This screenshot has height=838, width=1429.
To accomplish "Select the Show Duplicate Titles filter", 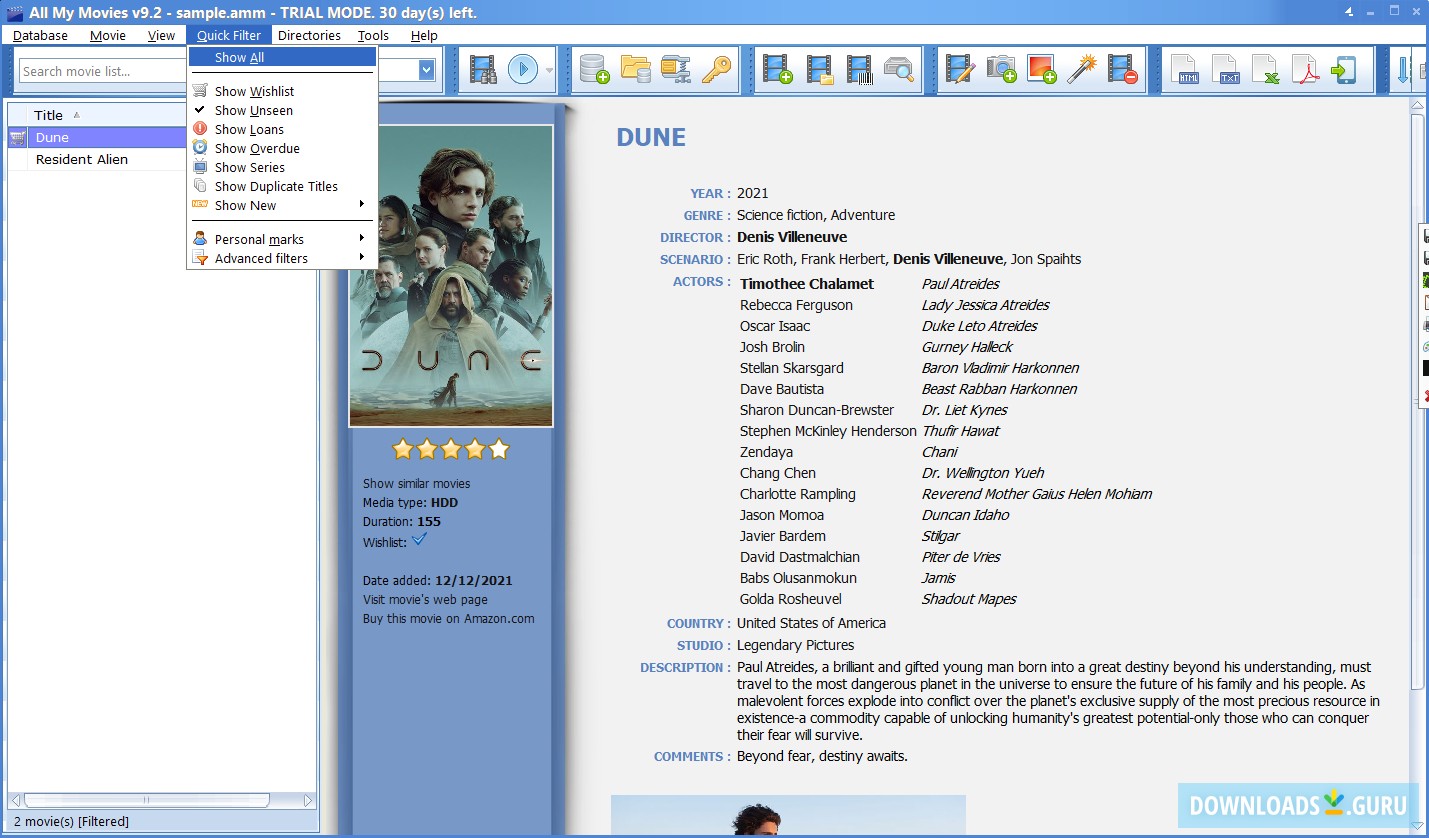I will [x=282, y=186].
